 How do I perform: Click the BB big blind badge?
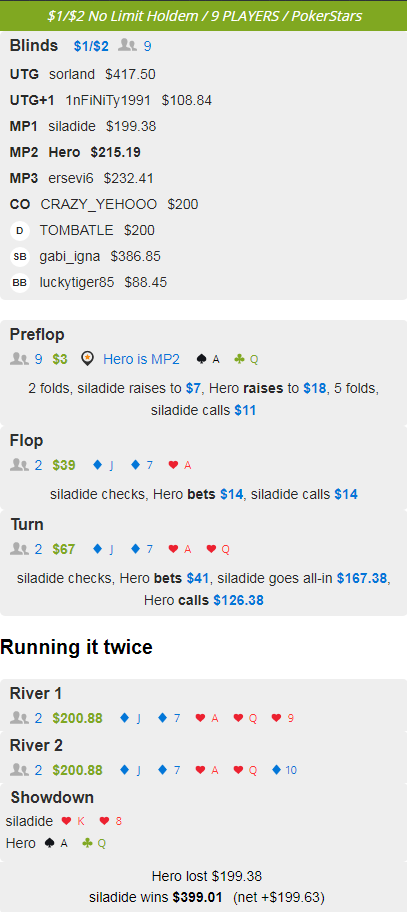pos(20,283)
